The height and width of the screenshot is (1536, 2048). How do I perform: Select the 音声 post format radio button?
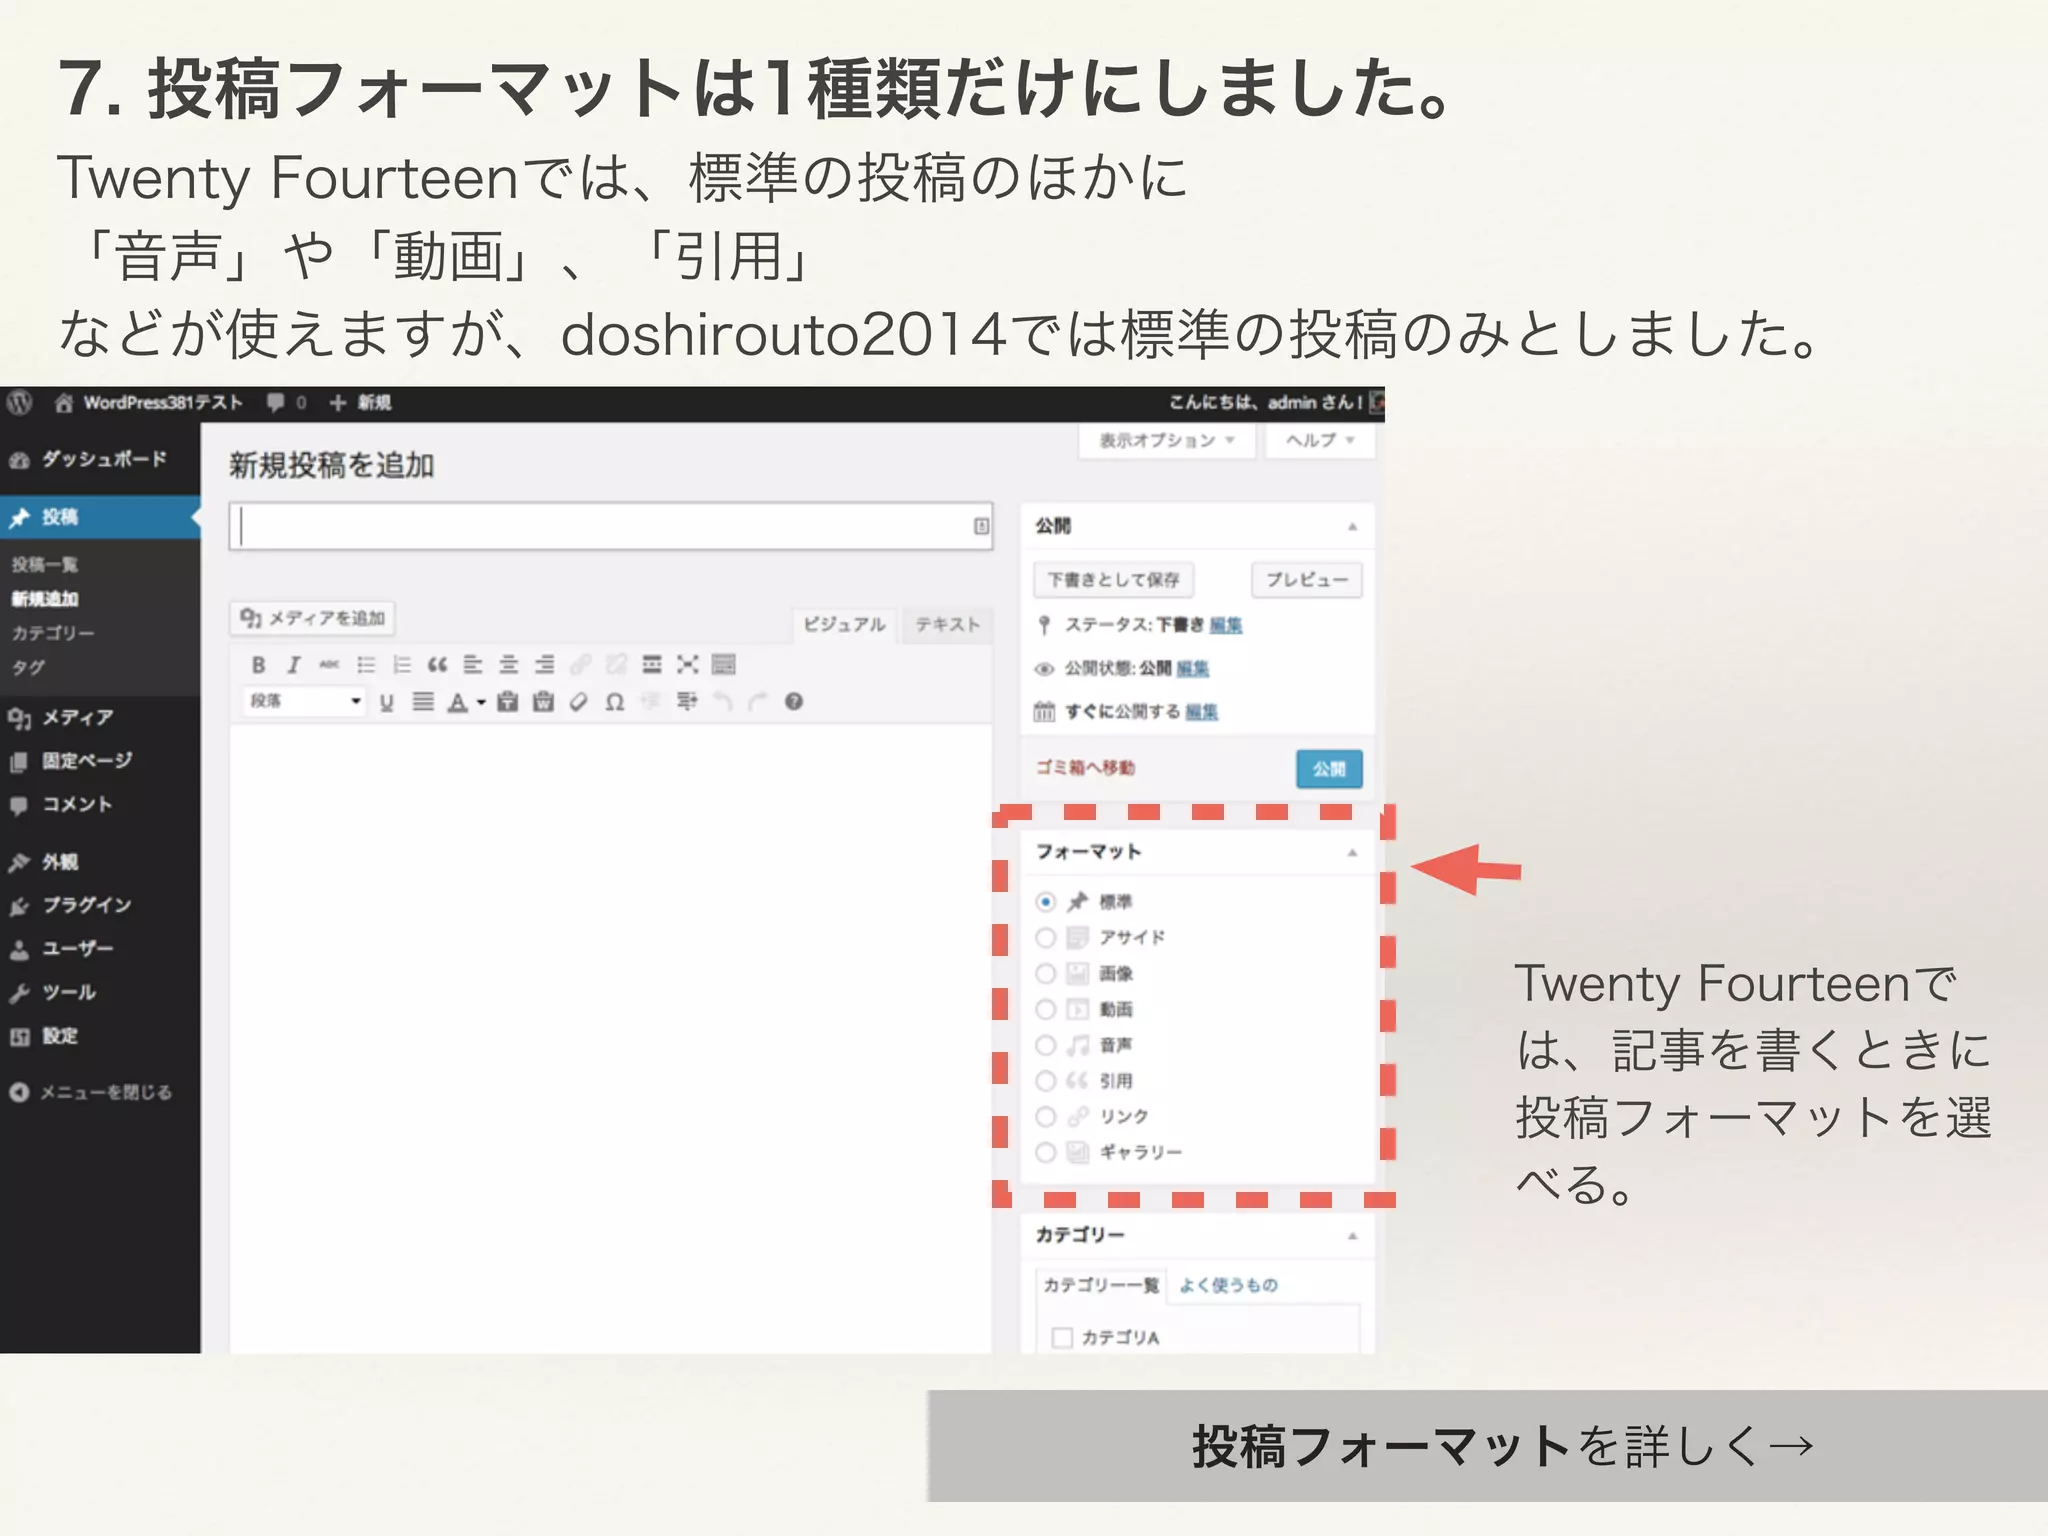[1046, 1046]
